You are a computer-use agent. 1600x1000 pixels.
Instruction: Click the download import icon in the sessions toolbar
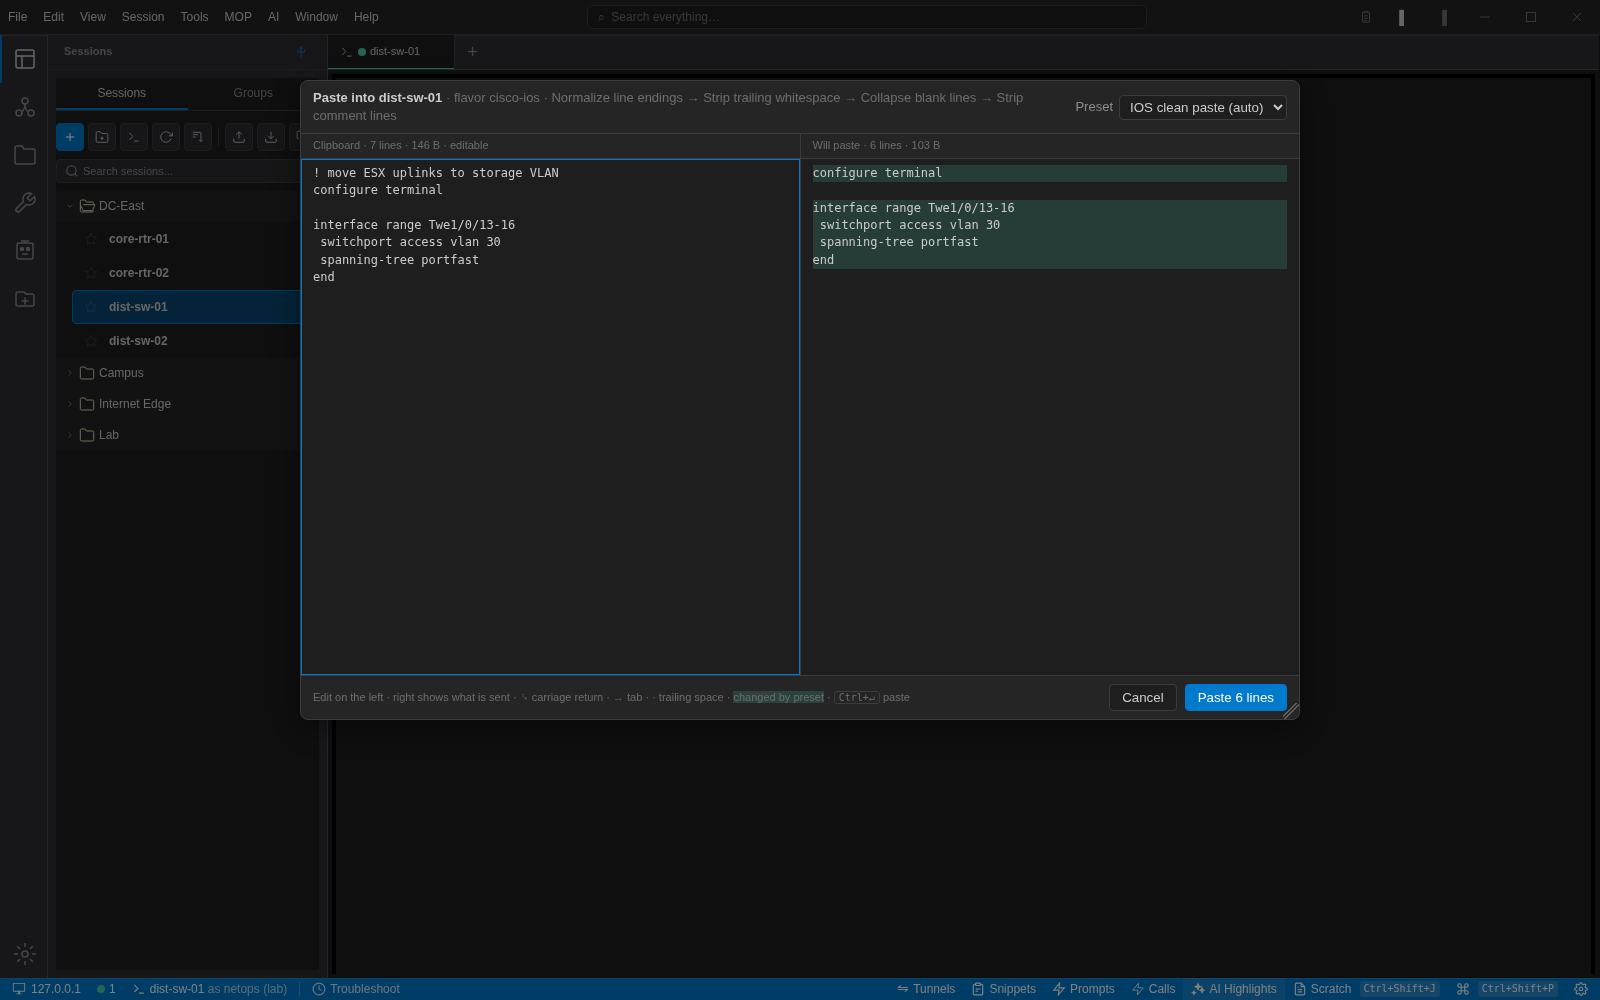click(x=271, y=137)
